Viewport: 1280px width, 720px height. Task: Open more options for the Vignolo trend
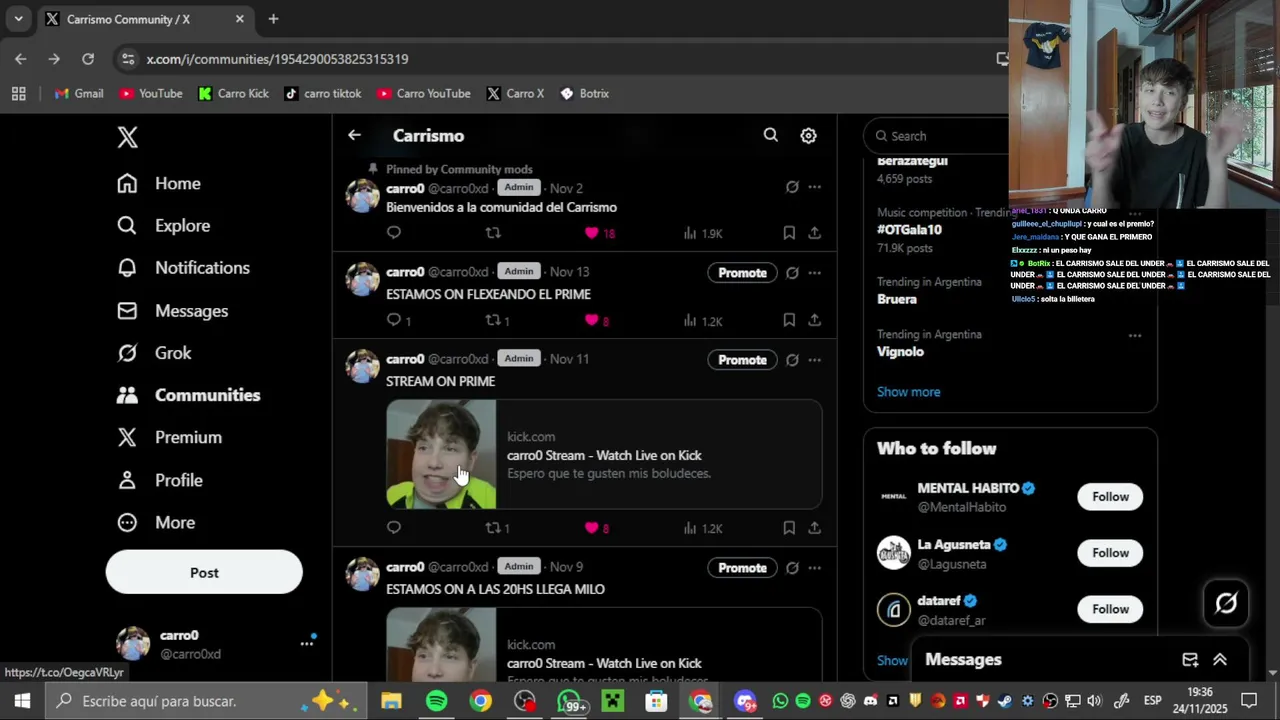coord(1135,335)
